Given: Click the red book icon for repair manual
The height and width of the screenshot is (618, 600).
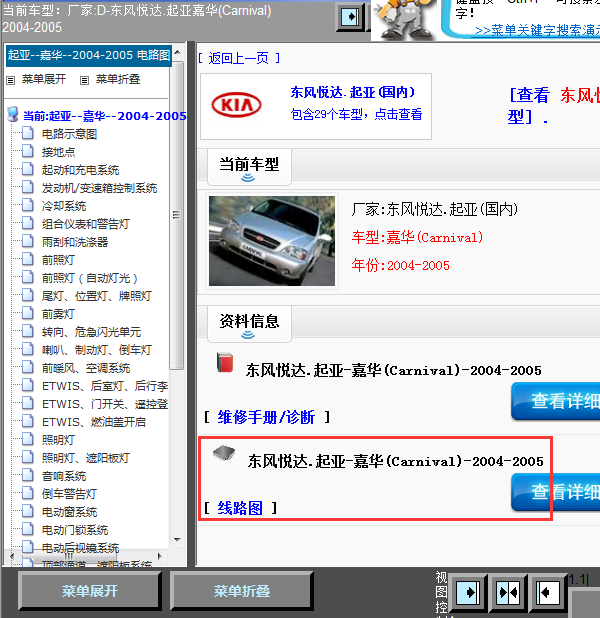Looking at the screenshot, I should tap(225, 363).
